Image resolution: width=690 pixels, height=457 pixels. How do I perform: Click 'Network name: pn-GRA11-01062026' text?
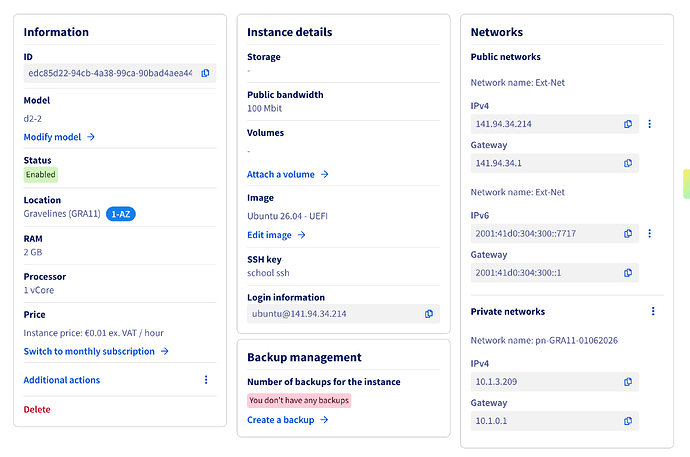click(544, 340)
